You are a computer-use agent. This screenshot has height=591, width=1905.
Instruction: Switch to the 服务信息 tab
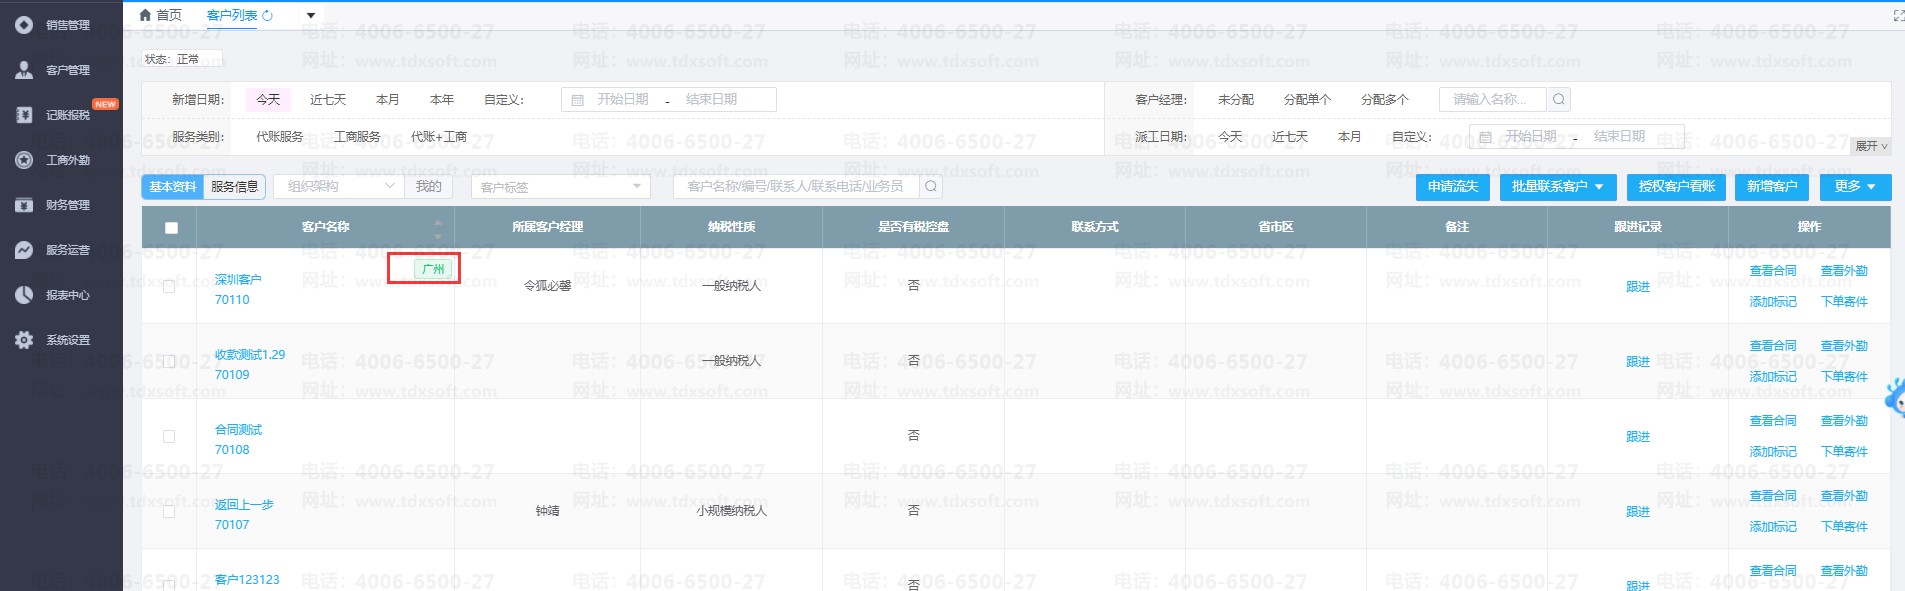pos(234,187)
